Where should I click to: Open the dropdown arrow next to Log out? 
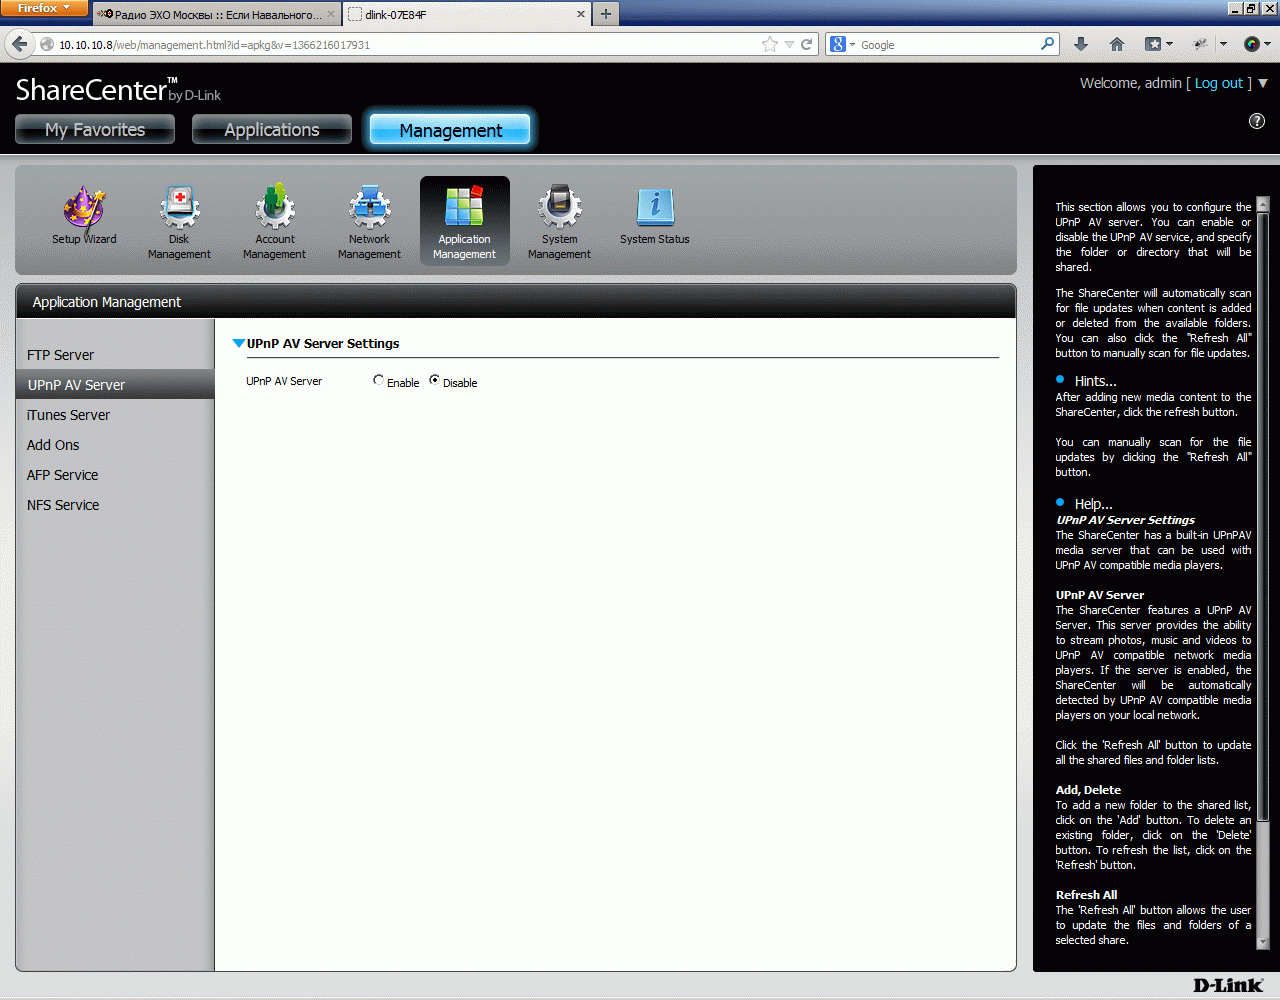[x=1263, y=84]
